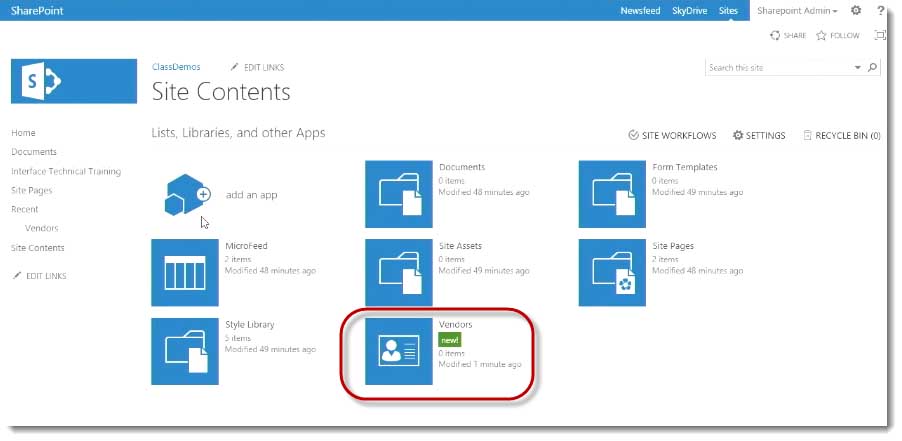Click the green new! badge

(x=449, y=340)
